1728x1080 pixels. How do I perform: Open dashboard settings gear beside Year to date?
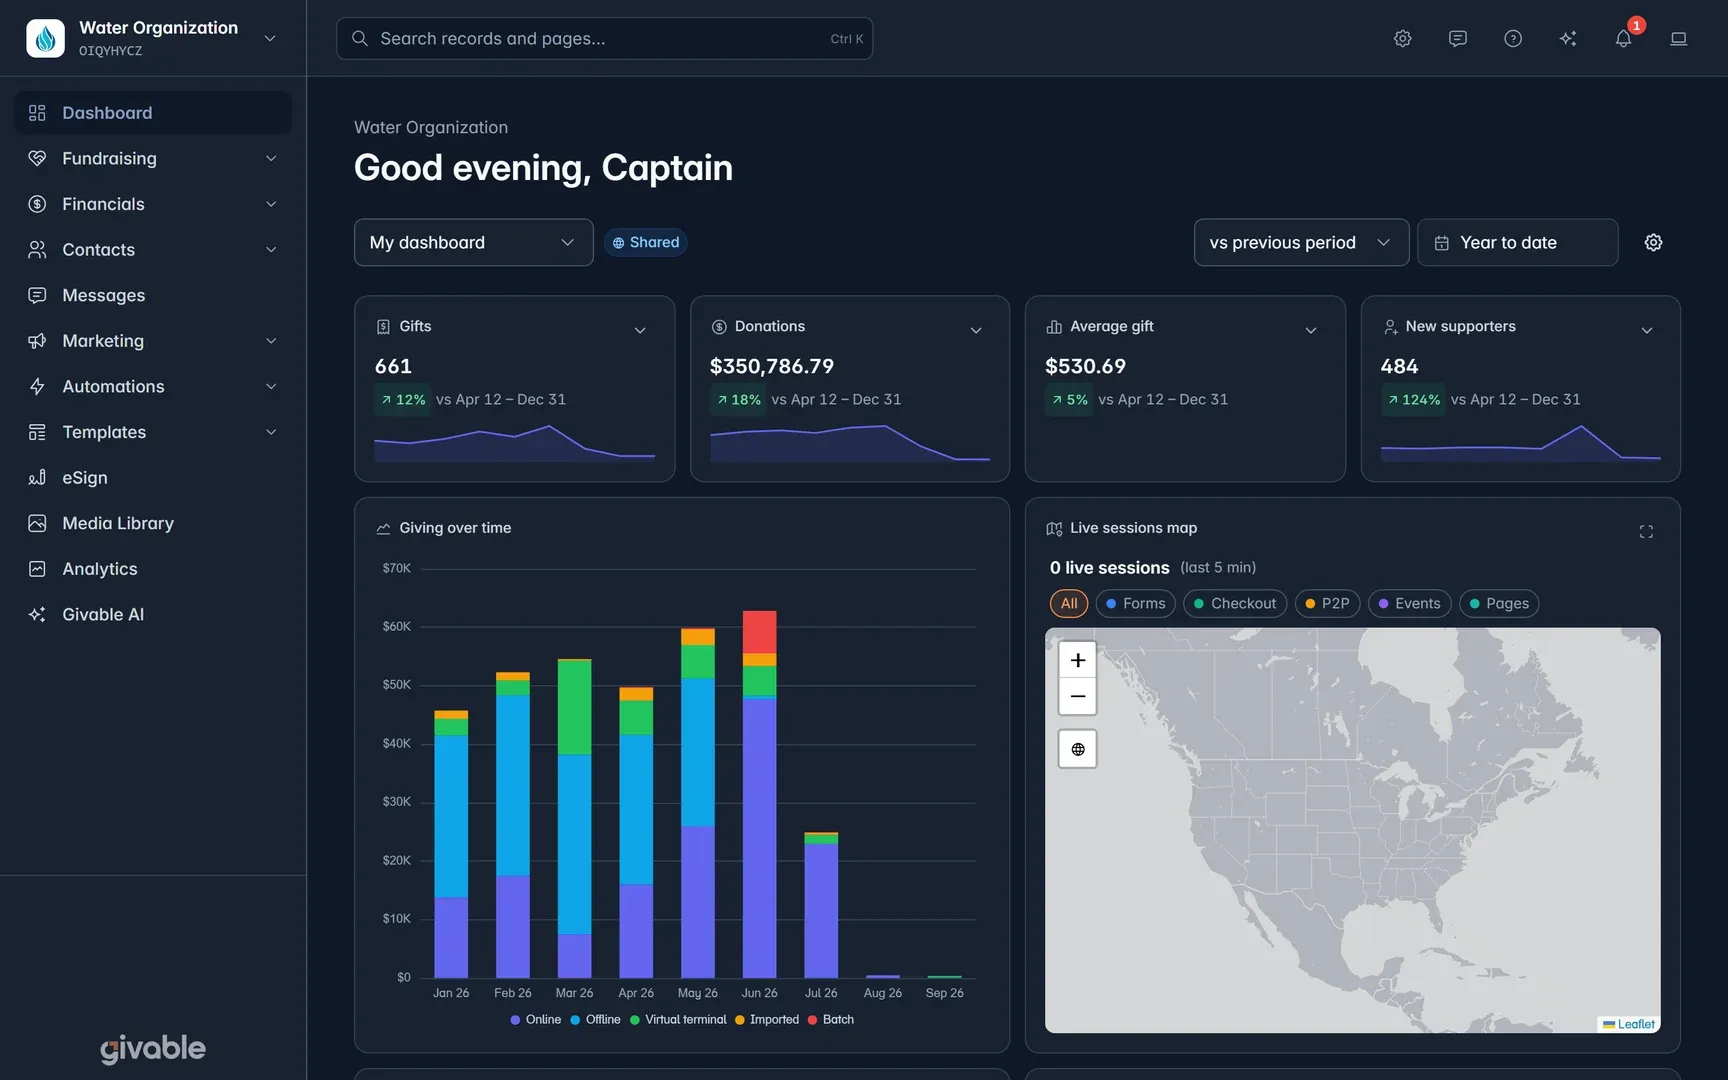(1654, 242)
